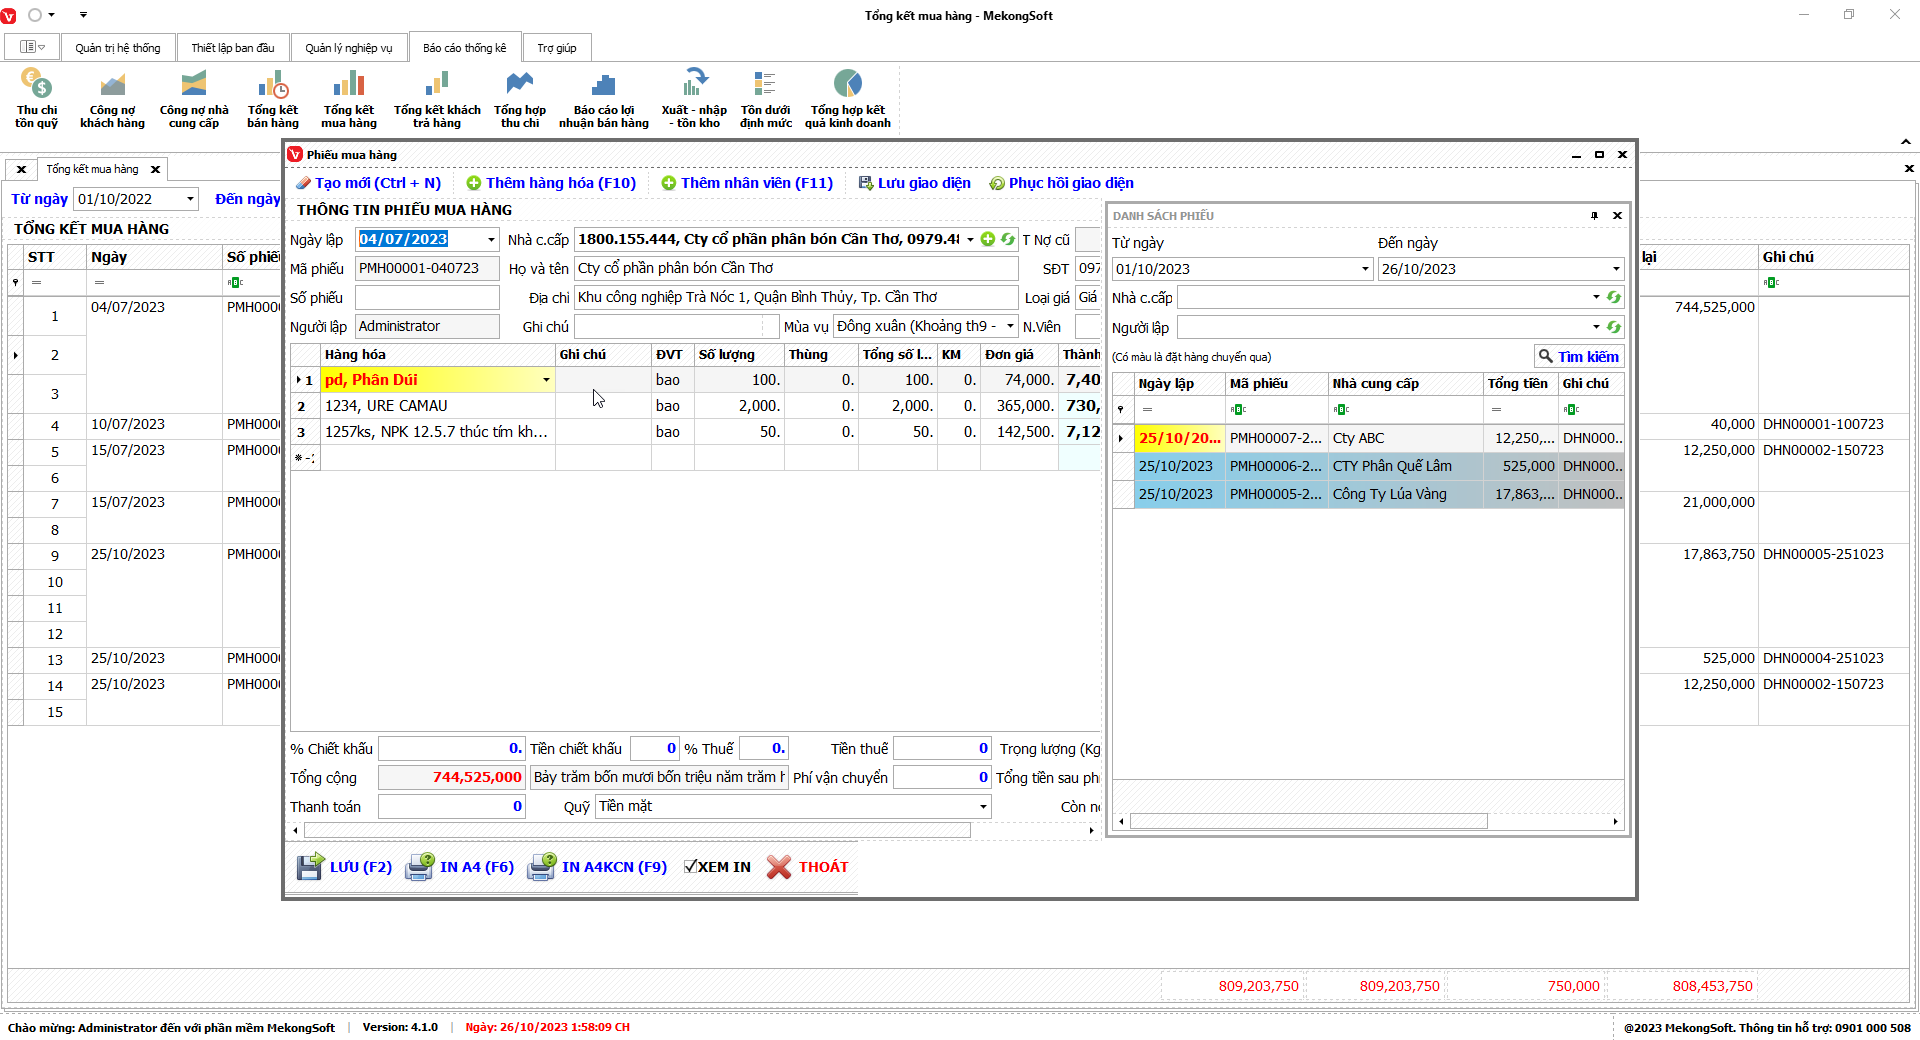Switch to Quản lý nghiệp vụ tab

point(348,48)
